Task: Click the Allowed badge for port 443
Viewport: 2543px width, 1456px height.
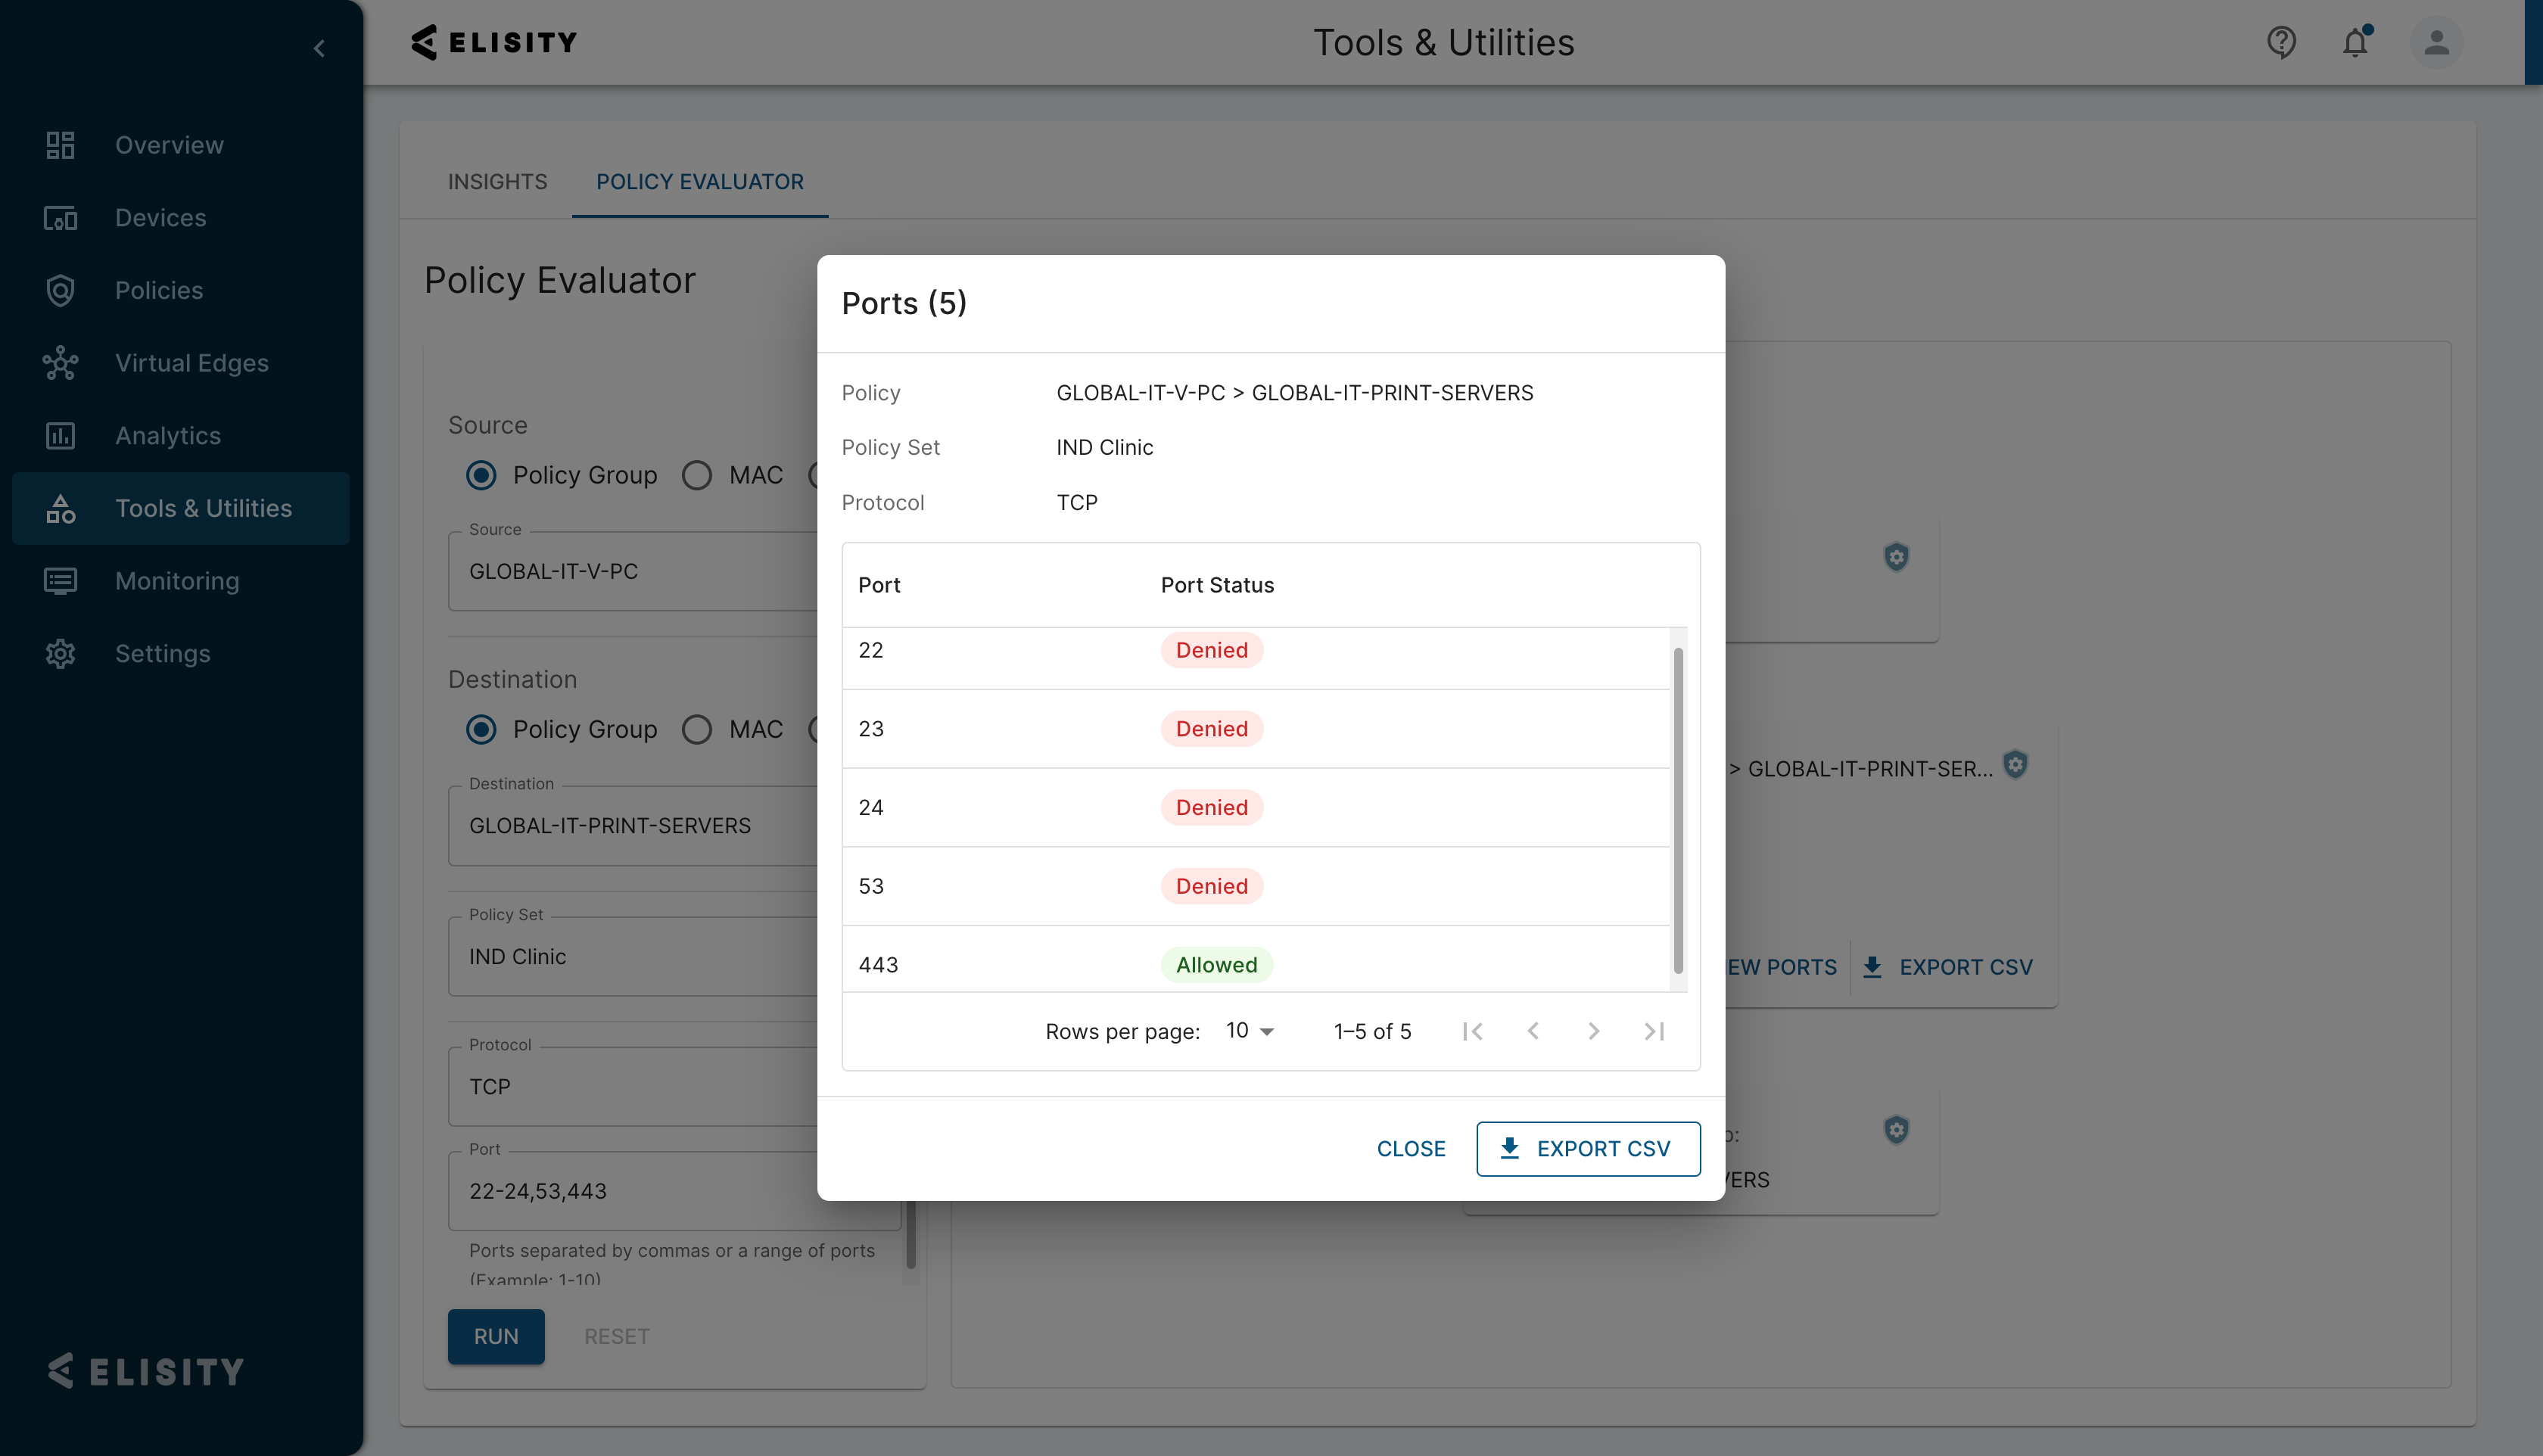Action: pos(1217,965)
